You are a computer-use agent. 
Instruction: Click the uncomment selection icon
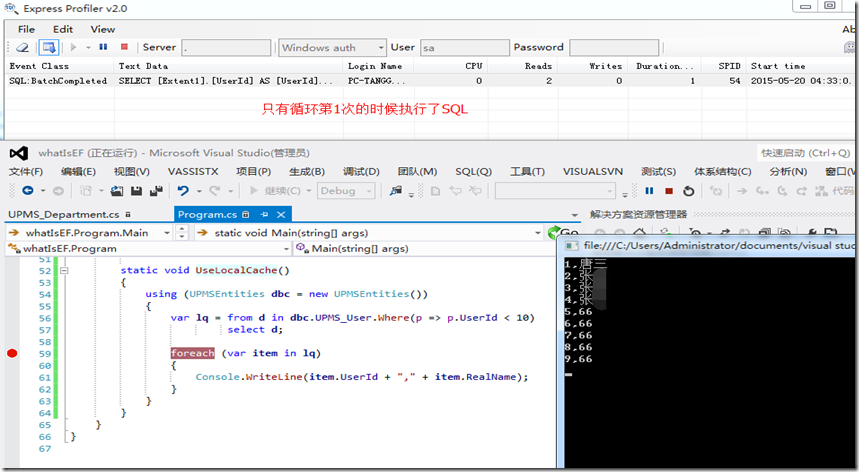(x=475, y=191)
